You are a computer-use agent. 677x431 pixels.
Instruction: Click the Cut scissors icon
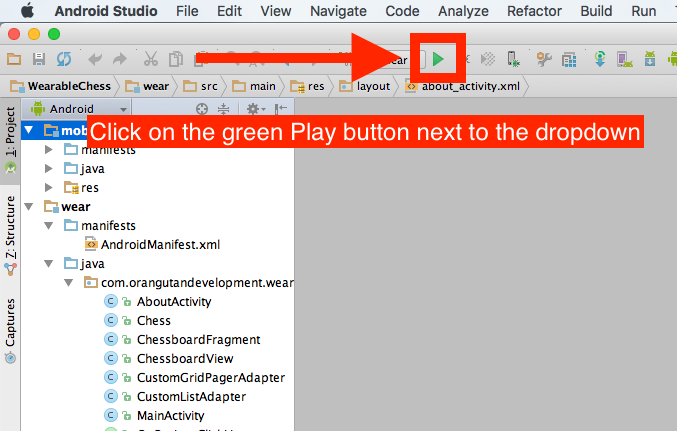151,59
